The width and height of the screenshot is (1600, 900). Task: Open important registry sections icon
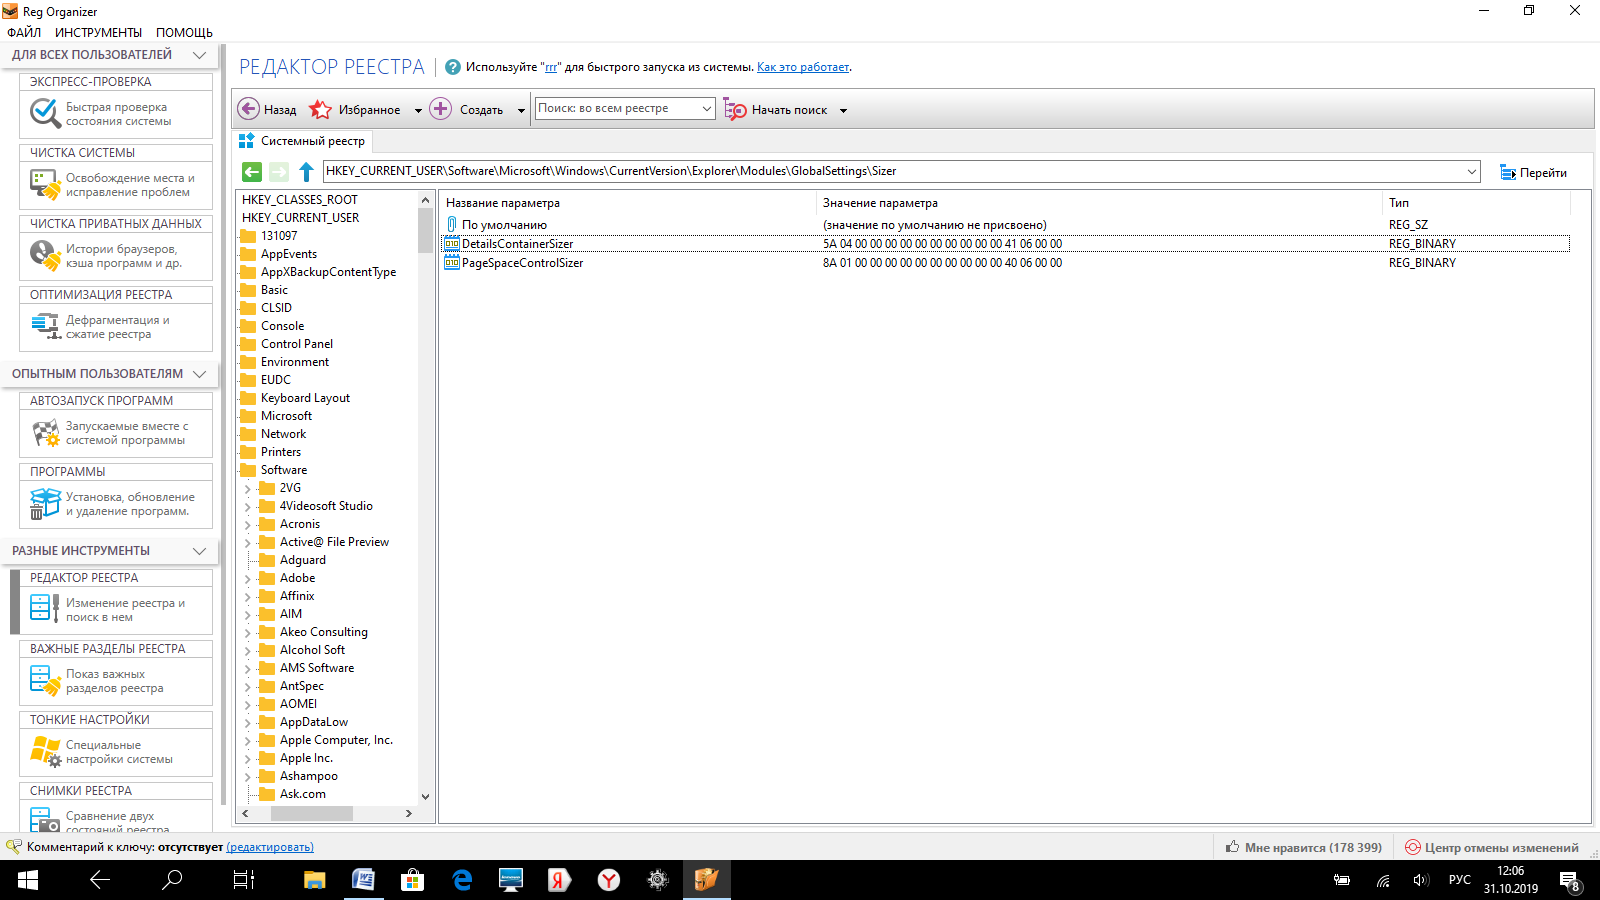[45, 681]
